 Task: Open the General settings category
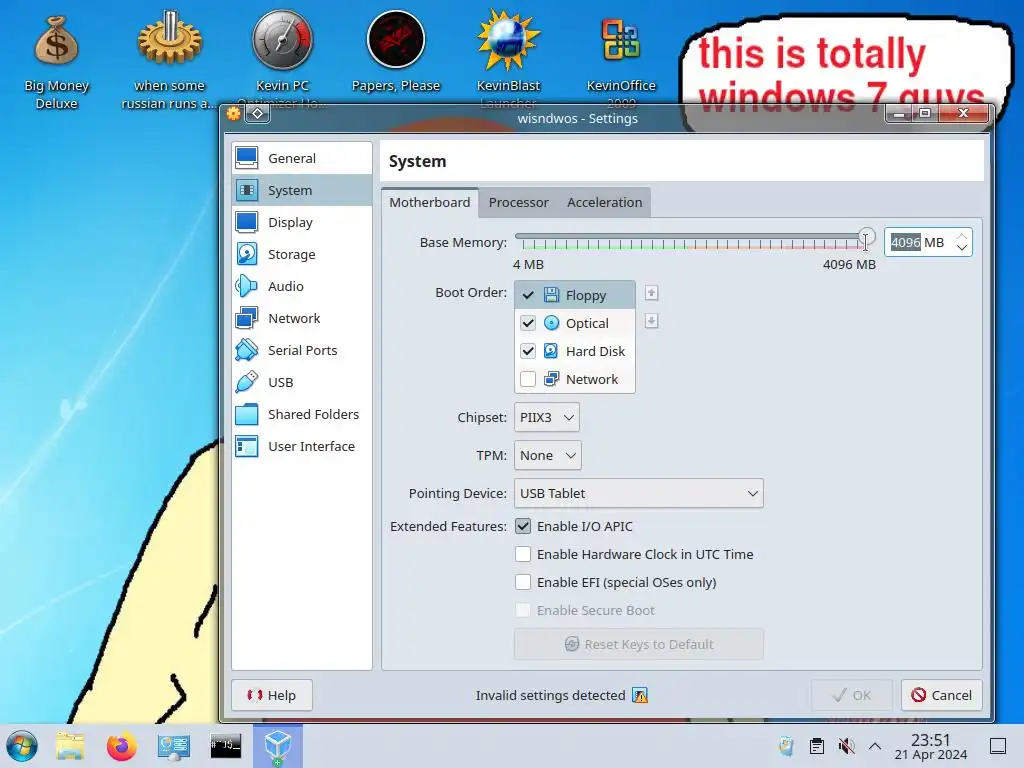302,158
